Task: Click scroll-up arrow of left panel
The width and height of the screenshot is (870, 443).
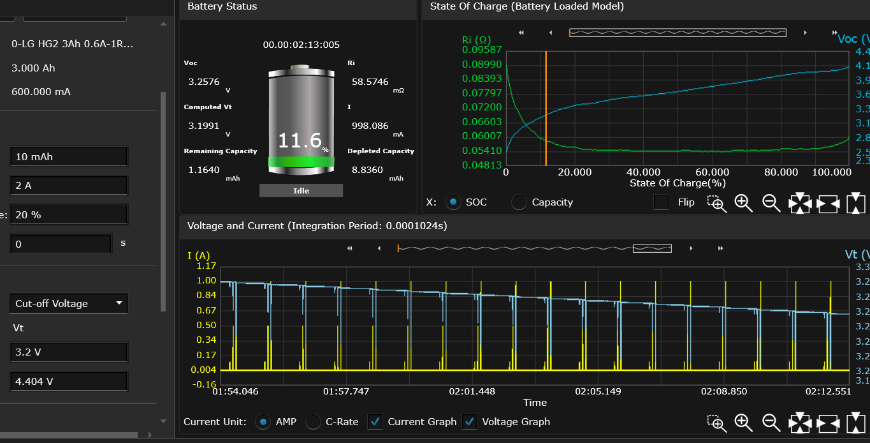Action: [x=163, y=24]
